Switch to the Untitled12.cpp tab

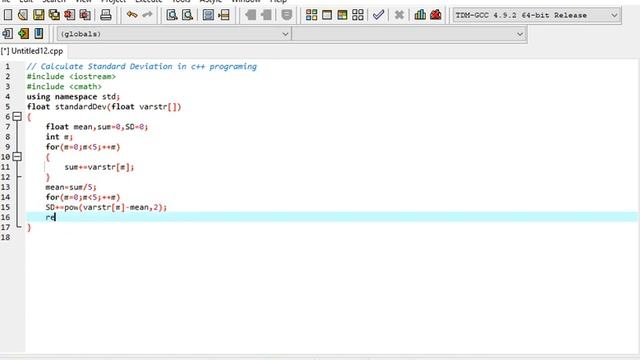coord(32,51)
